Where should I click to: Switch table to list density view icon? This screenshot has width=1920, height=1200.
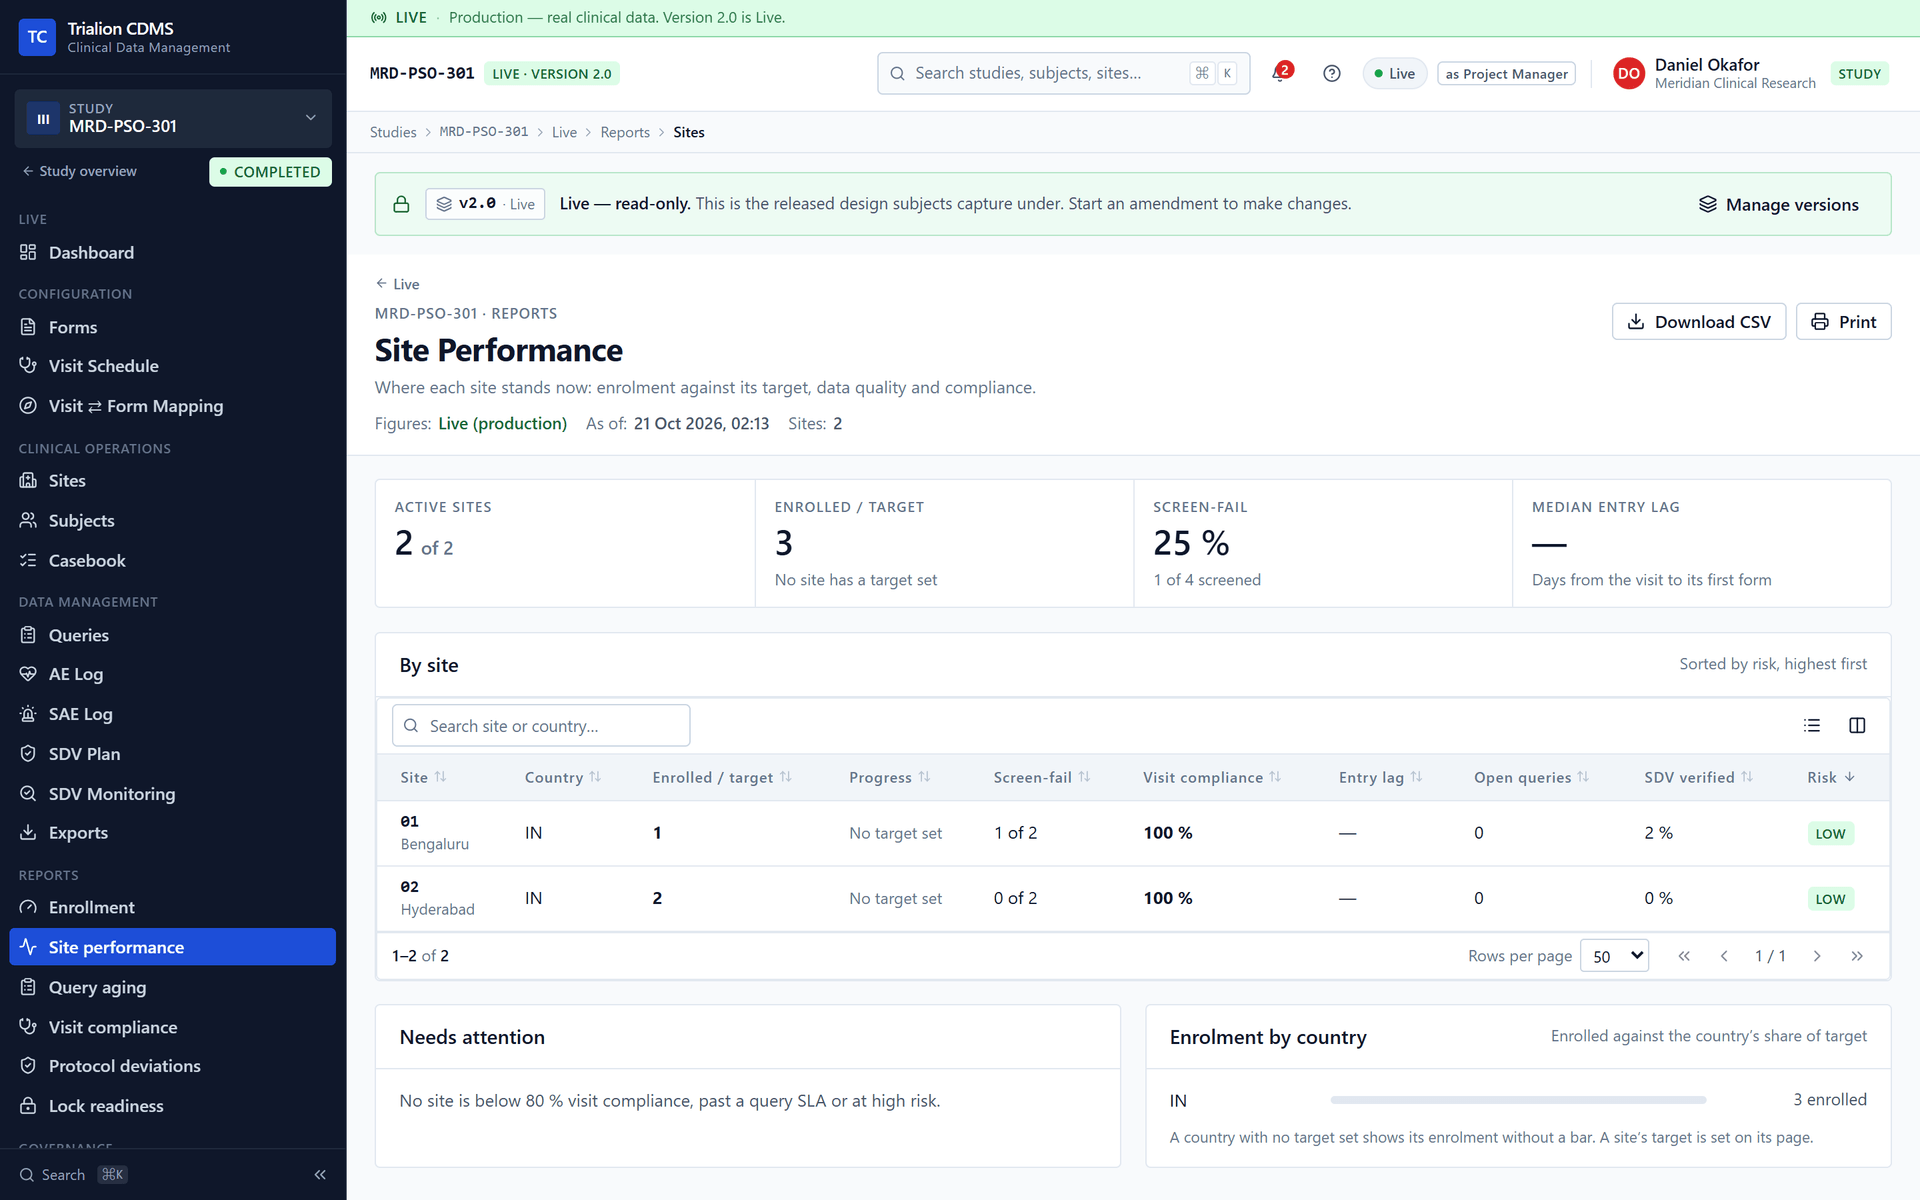[x=1812, y=726]
